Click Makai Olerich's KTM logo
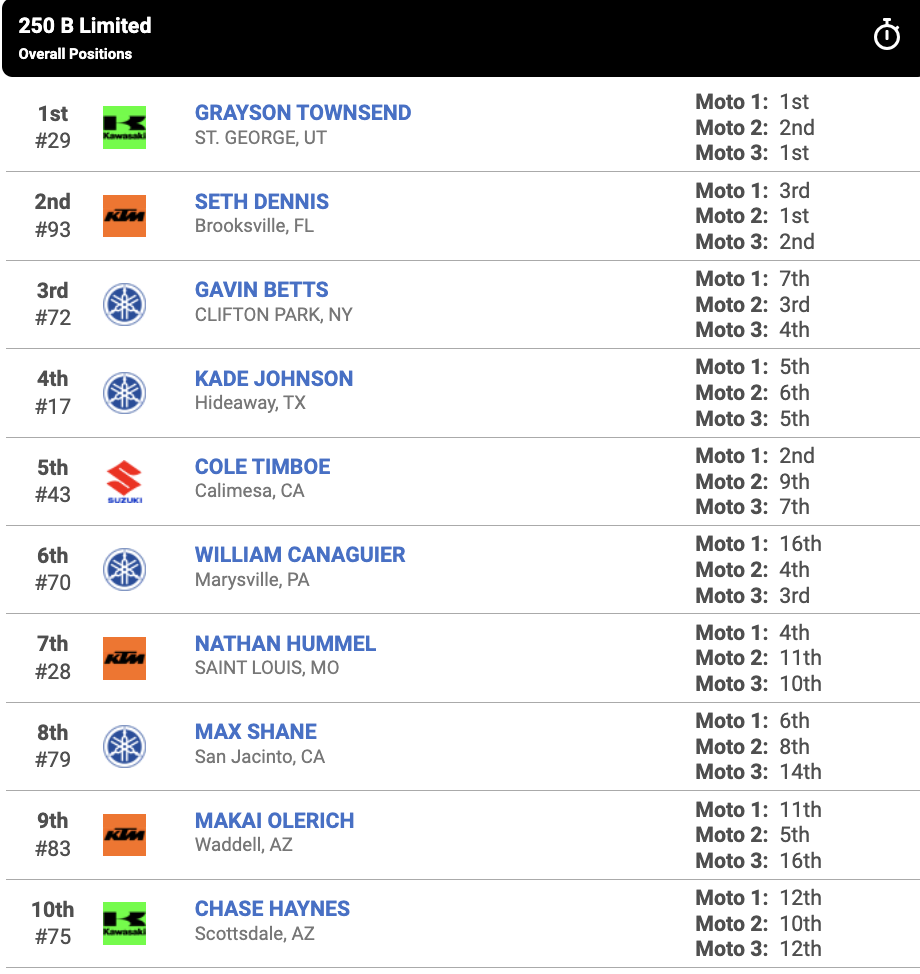This screenshot has width=920, height=974. (x=125, y=835)
